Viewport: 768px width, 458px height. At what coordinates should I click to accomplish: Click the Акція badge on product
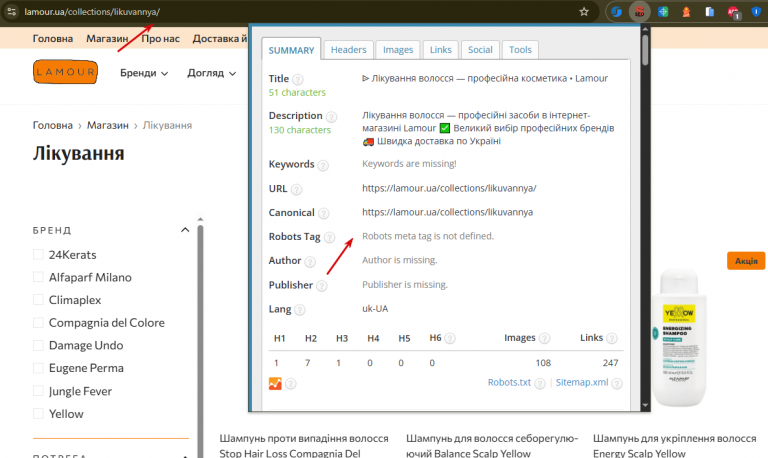click(x=746, y=261)
